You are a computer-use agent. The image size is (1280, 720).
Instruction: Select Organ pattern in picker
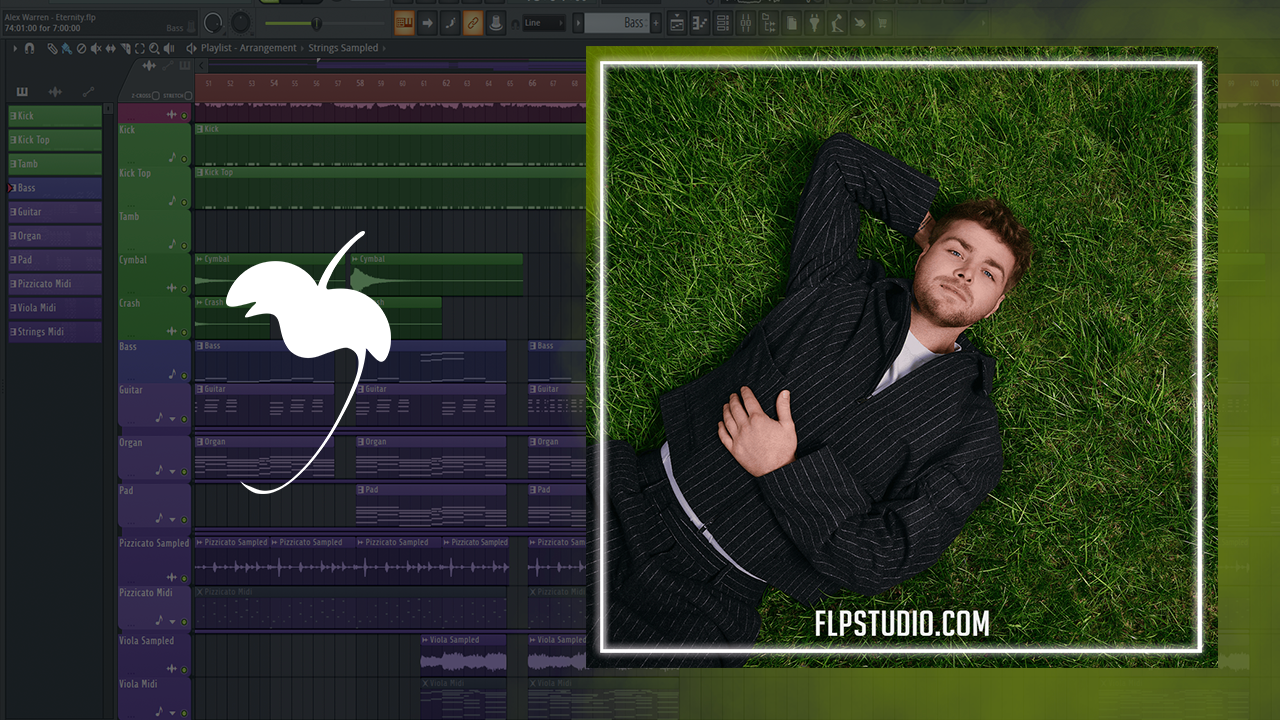tap(55, 236)
